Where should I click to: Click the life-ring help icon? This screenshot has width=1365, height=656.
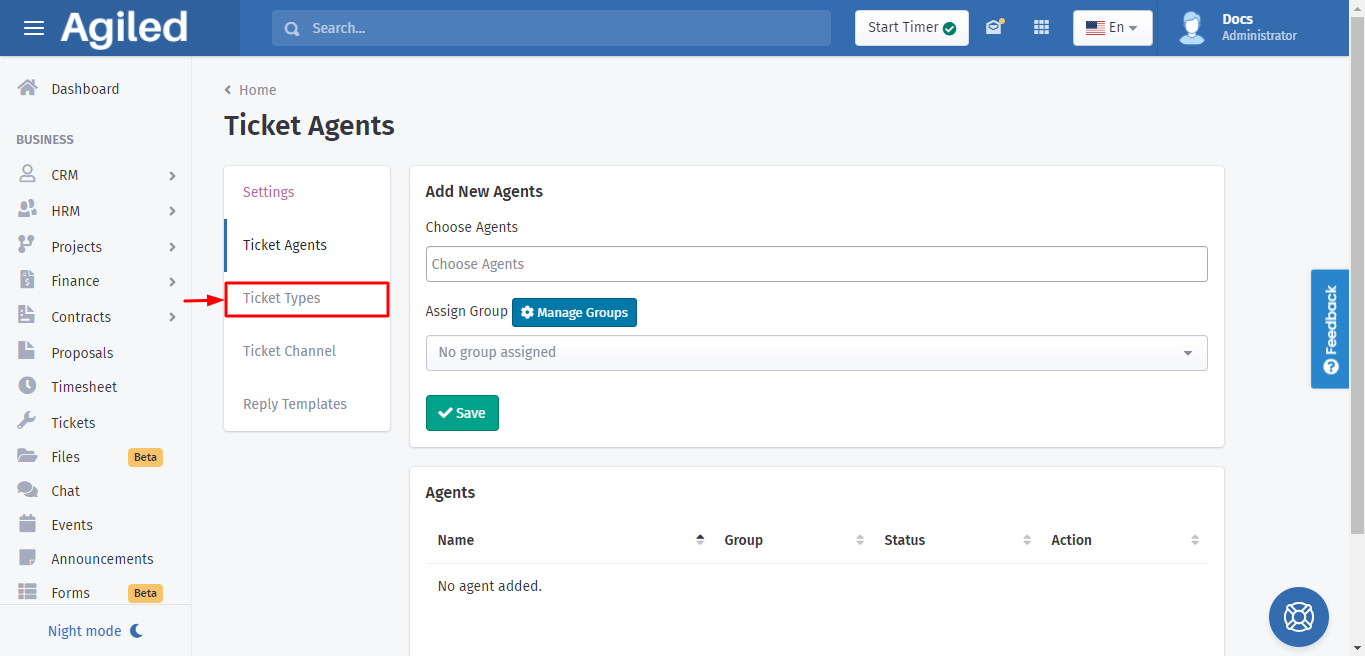tap(1298, 616)
